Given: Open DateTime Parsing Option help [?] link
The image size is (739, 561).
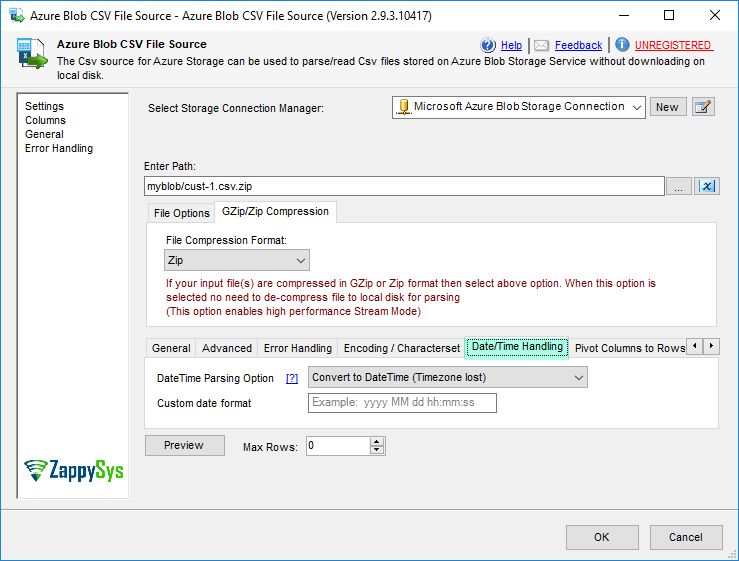Looking at the screenshot, I should pyautogui.click(x=292, y=378).
